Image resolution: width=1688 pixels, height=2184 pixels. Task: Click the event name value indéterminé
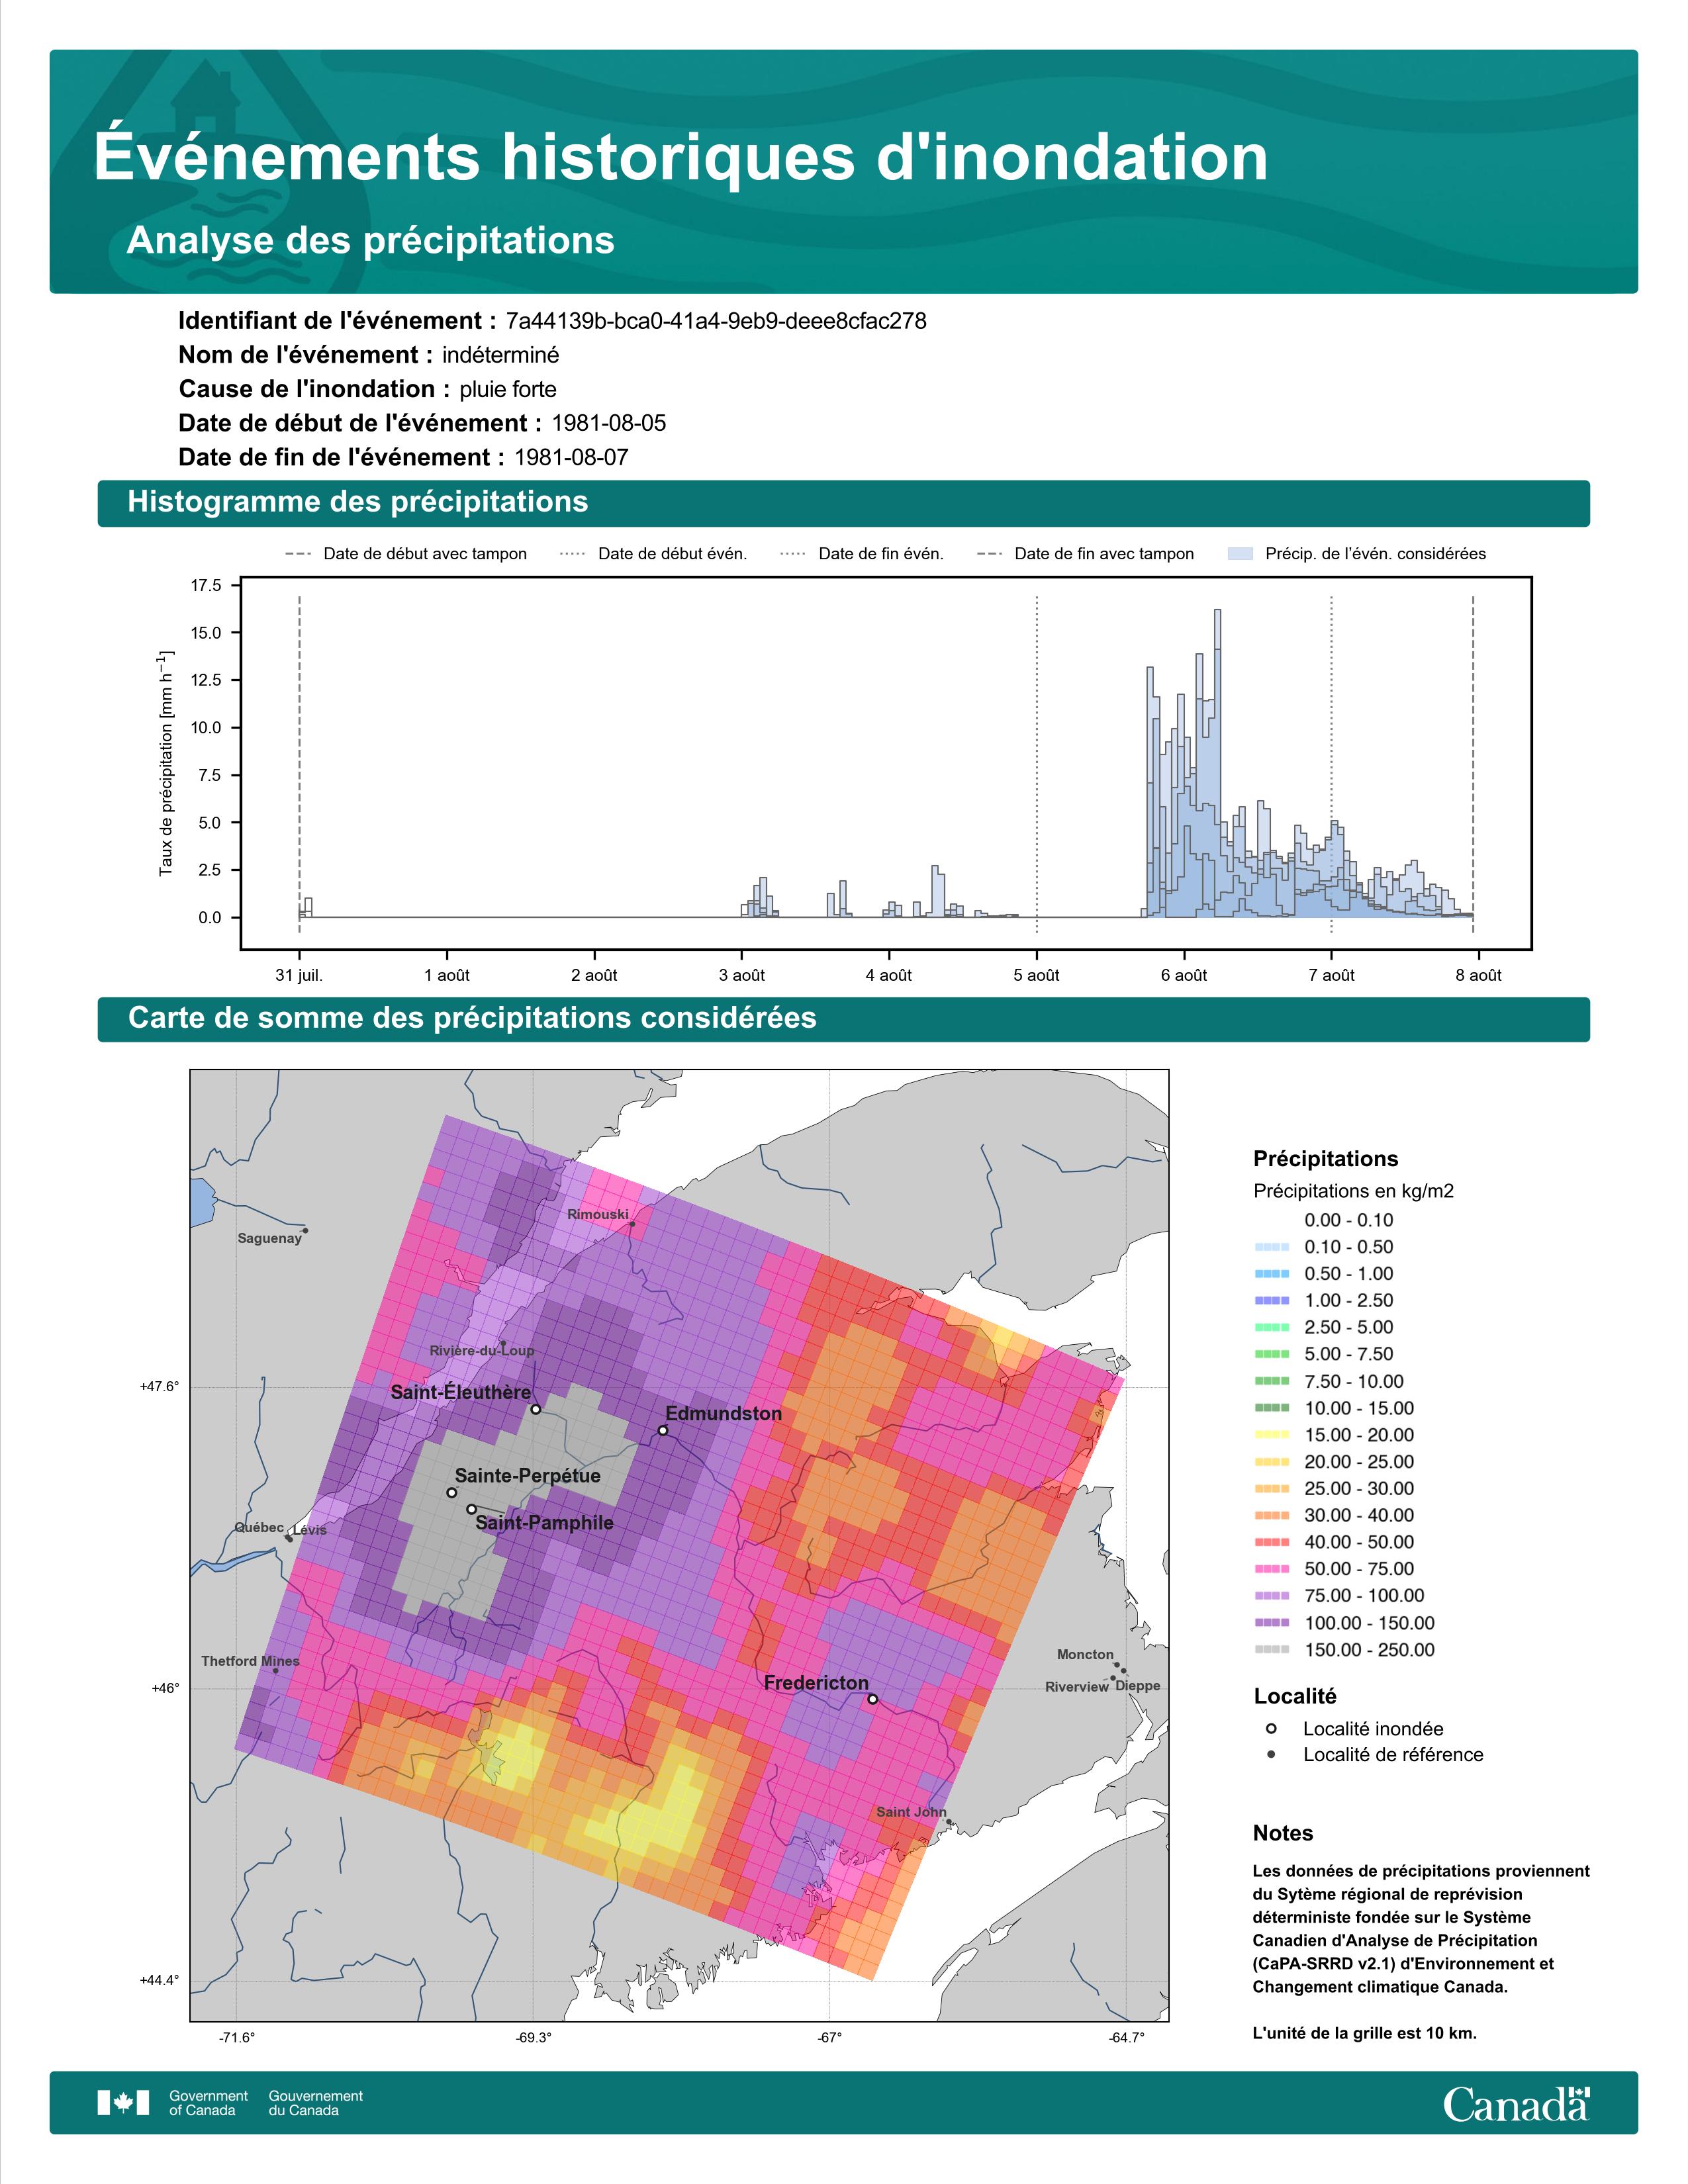[x=500, y=355]
